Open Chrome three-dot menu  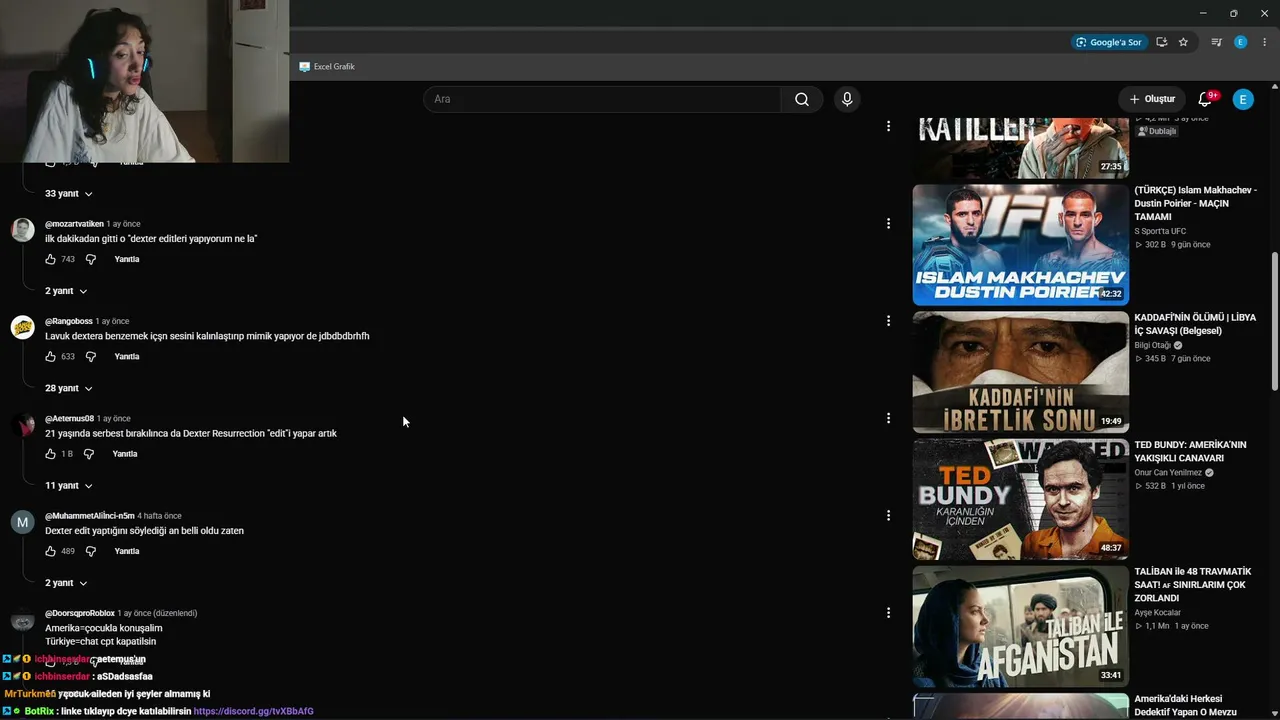coord(1264,42)
